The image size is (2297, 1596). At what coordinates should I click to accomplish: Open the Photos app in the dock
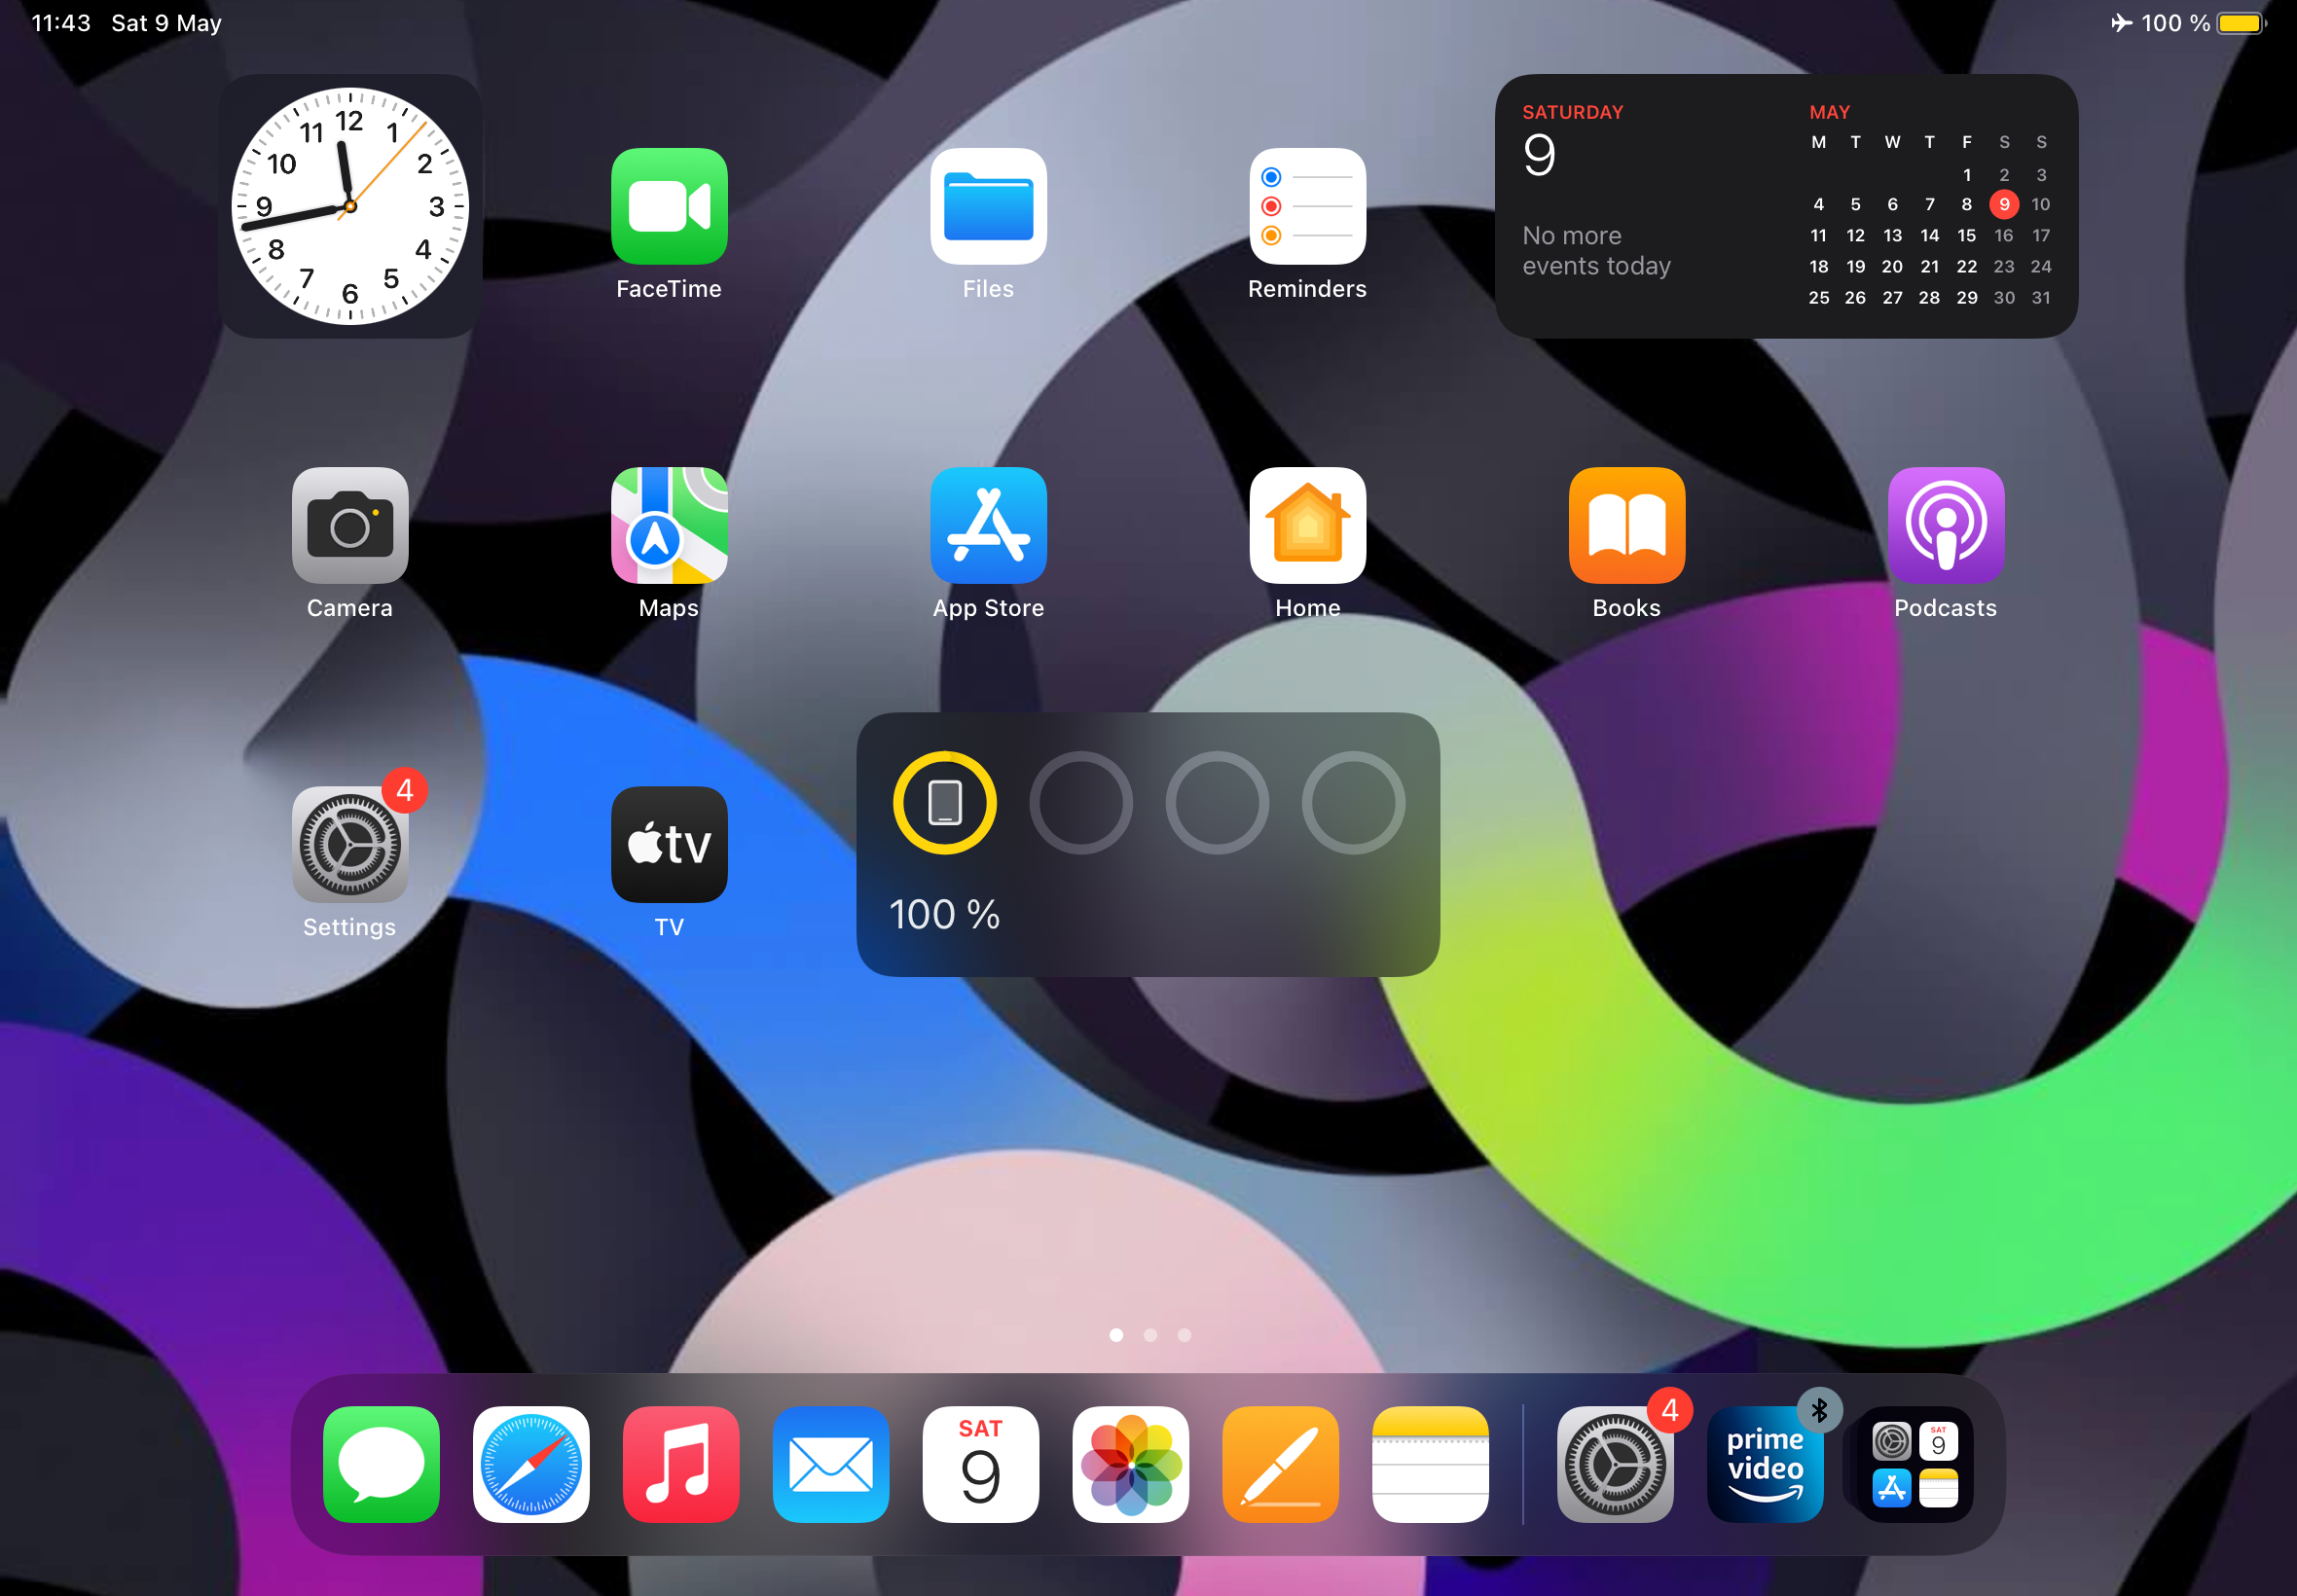click(1131, 1464)
